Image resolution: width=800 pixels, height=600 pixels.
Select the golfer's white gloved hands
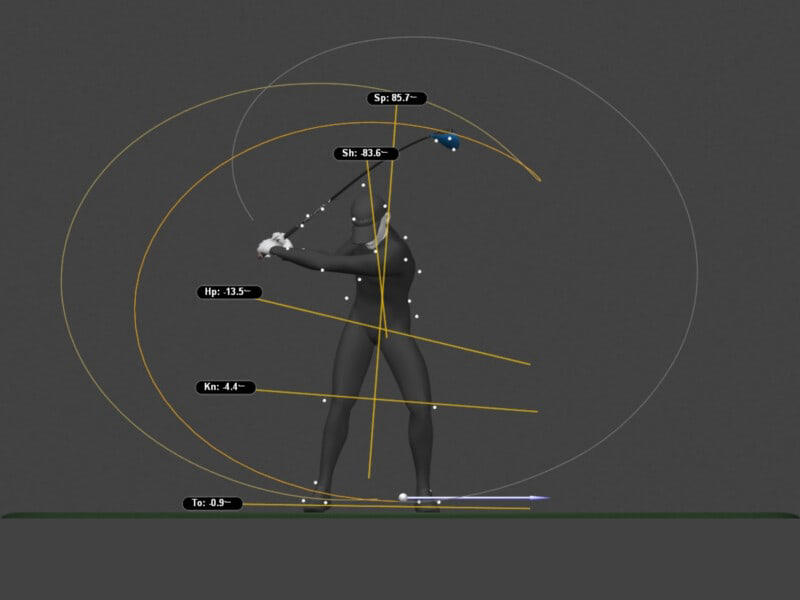(x=274, y=245)
